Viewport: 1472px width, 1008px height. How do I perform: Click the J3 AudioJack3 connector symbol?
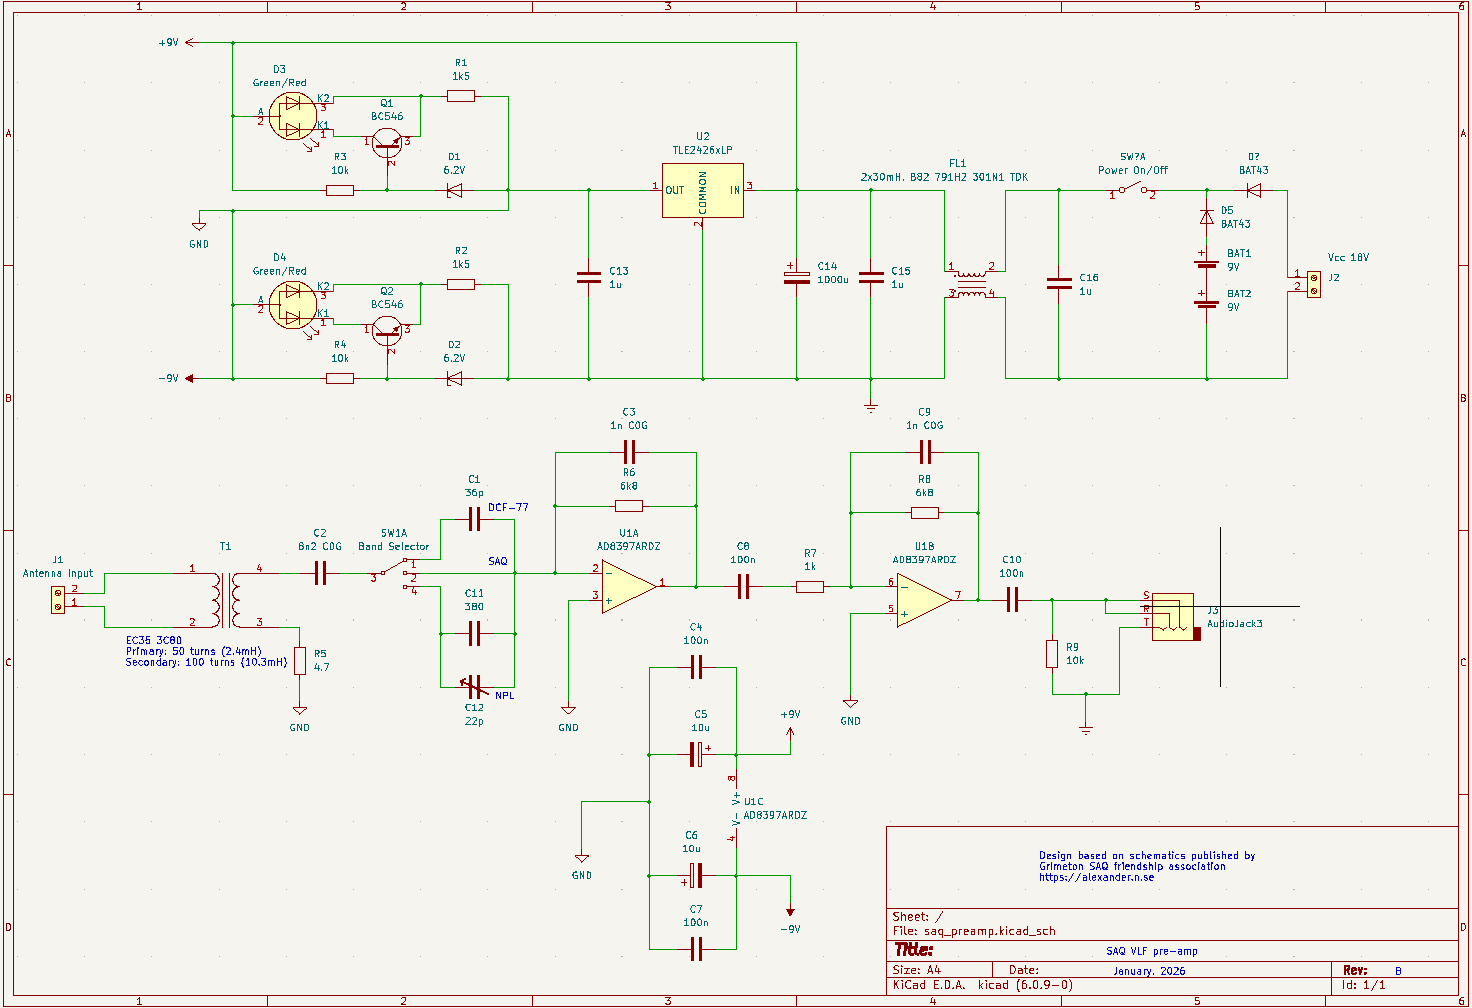click(x=1174, y=617)
